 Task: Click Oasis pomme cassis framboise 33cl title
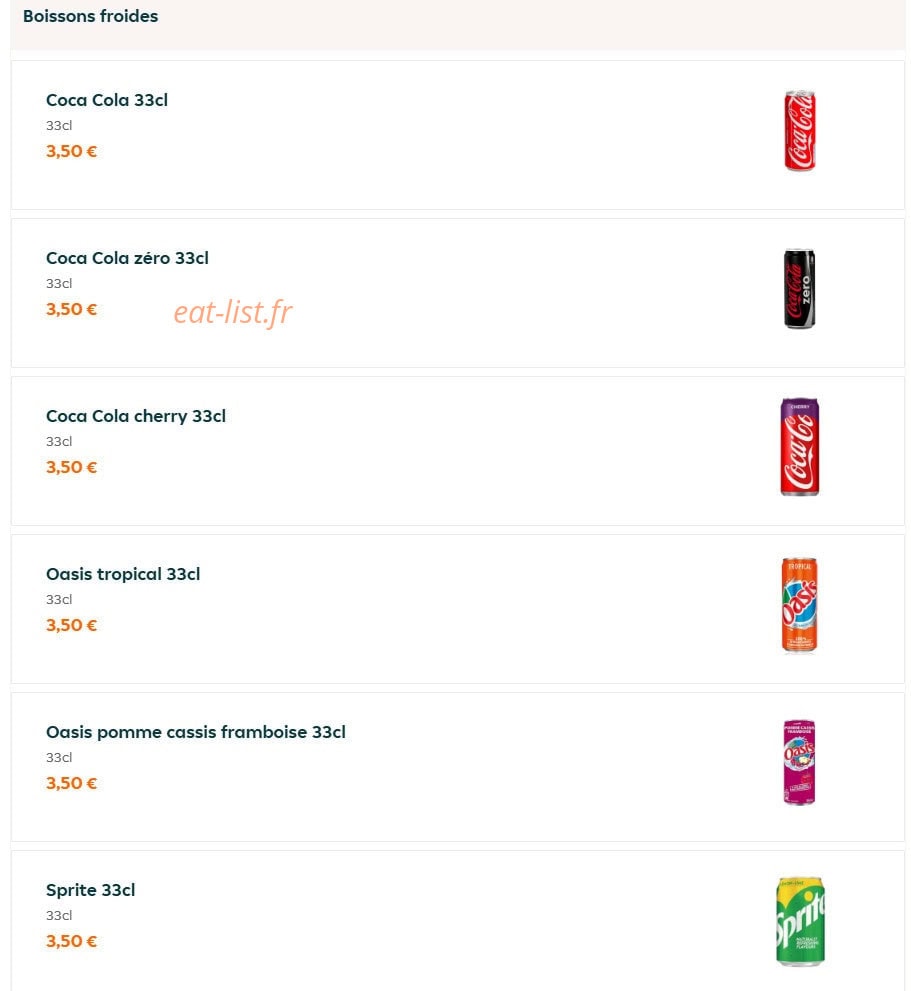[196, 732]
